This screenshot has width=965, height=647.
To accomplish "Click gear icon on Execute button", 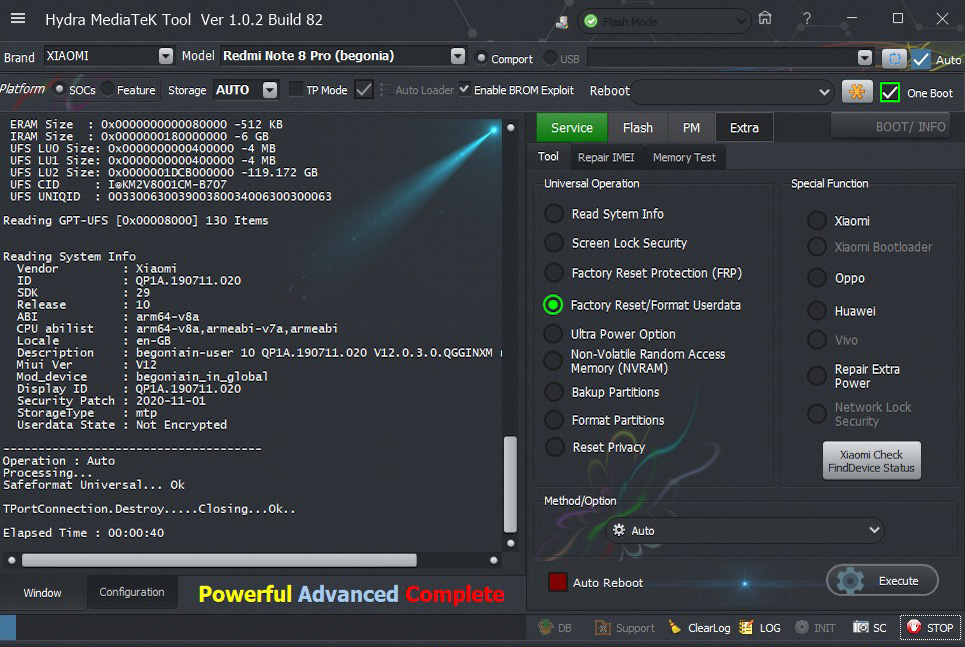I will tap(851, 581).
